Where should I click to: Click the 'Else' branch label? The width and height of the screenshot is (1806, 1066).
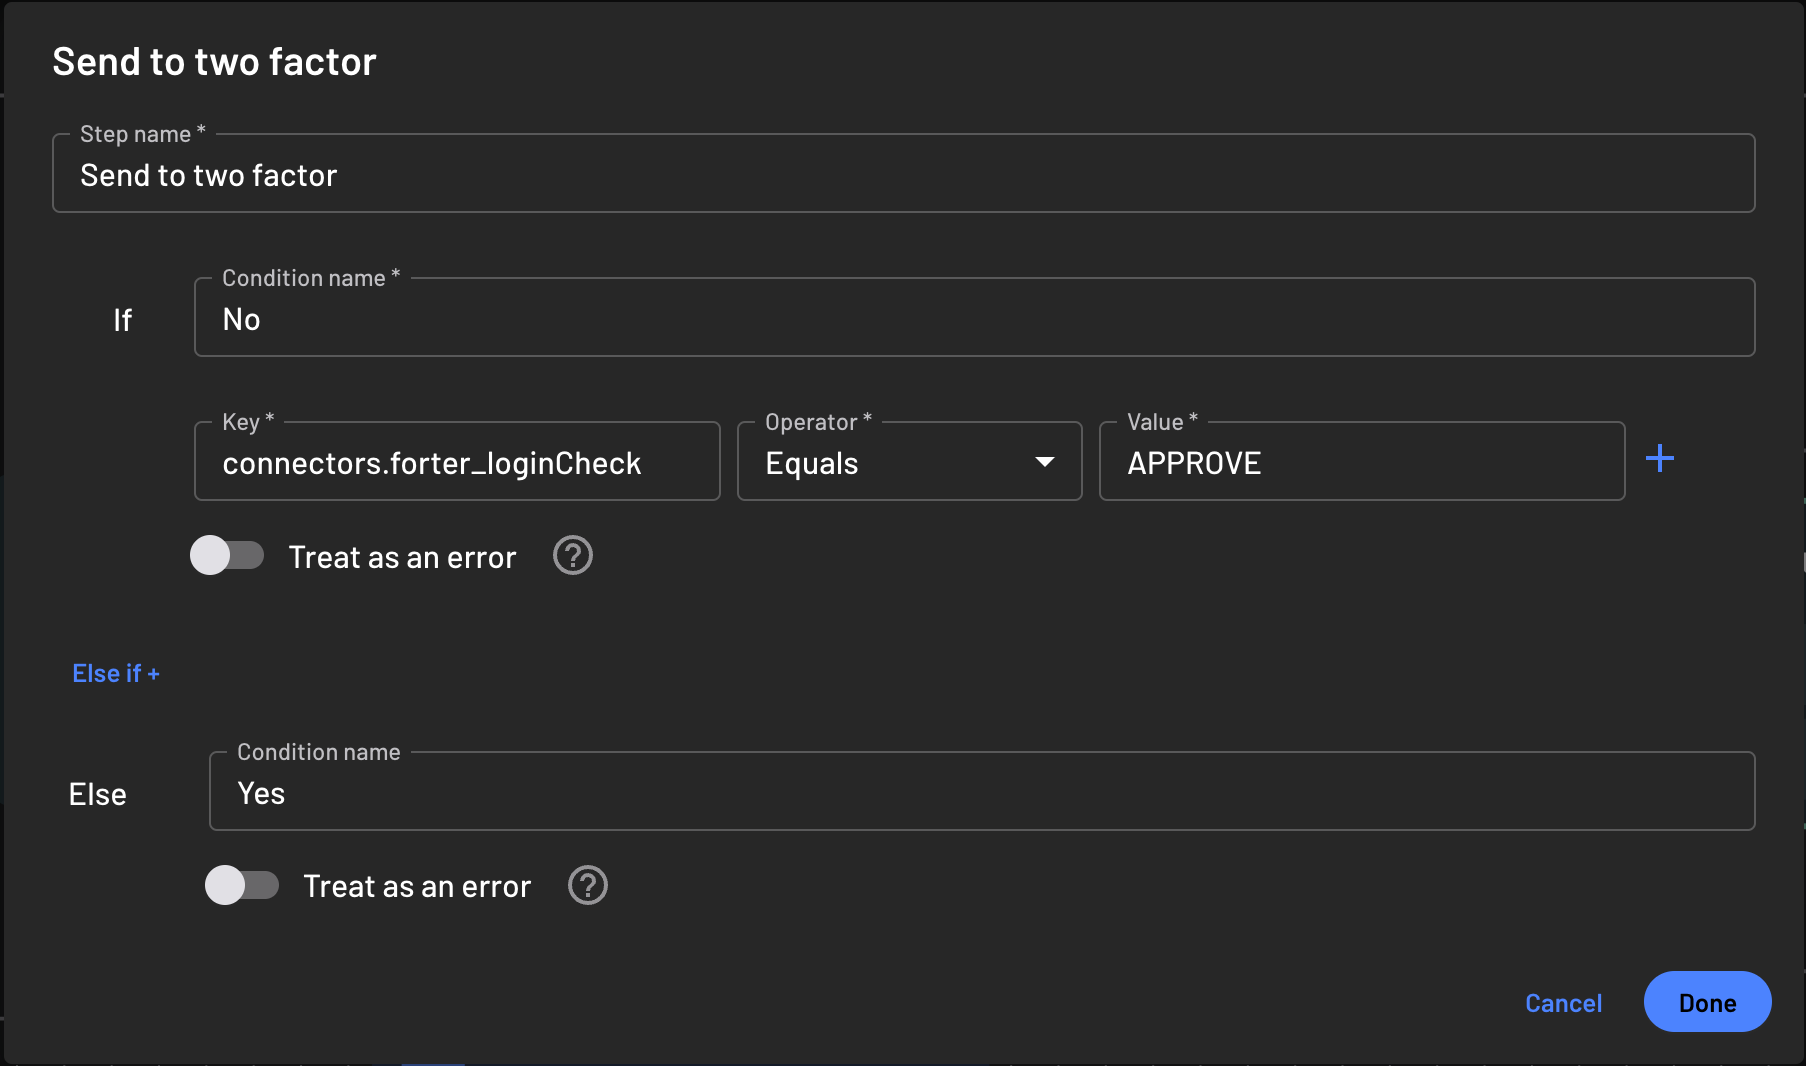pyautogui.click(x=97, y=794)
